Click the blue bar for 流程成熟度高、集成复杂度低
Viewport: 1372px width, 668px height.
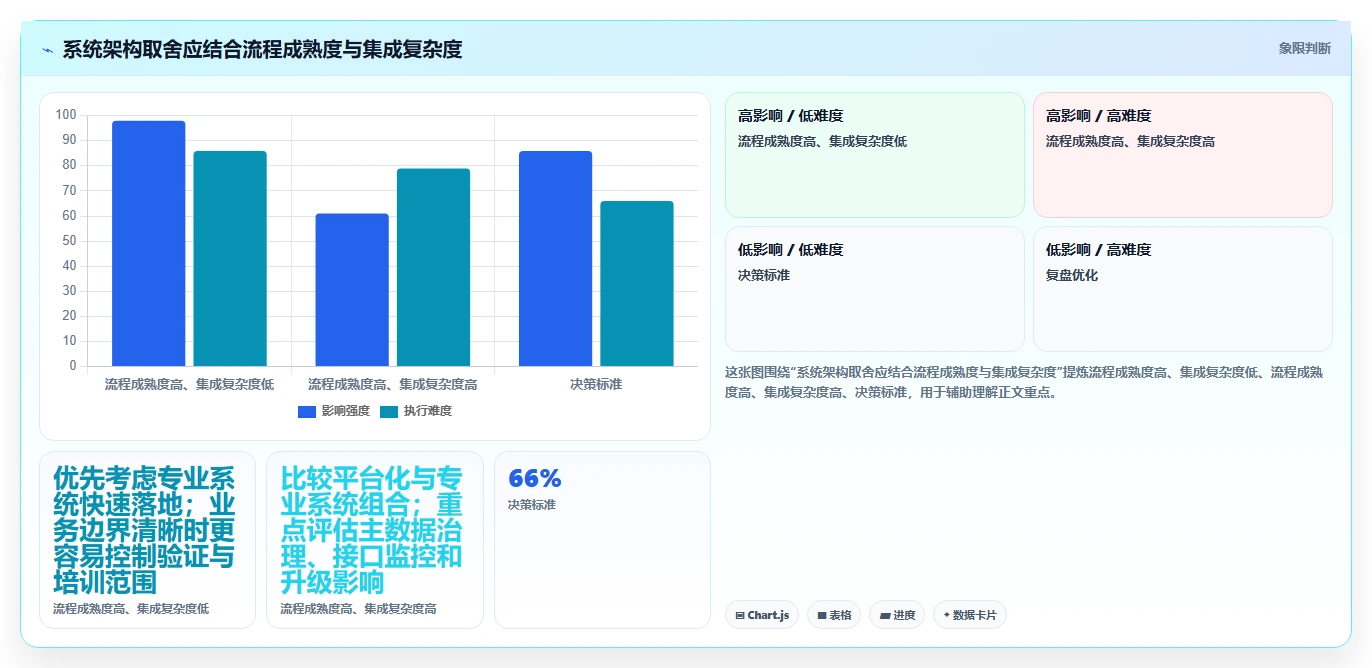pos(148,243)
